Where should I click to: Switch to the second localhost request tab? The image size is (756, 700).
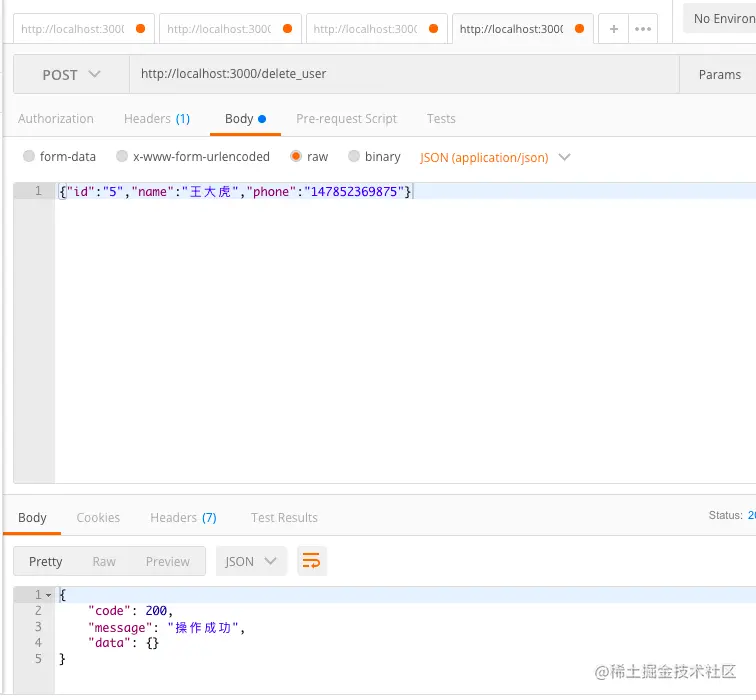pos(230,29)
